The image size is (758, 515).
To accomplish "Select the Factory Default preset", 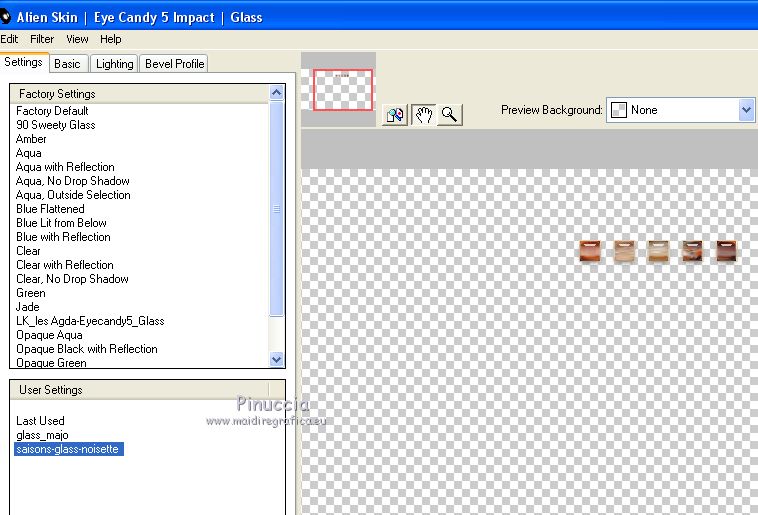I will click(x=52, y=111).
